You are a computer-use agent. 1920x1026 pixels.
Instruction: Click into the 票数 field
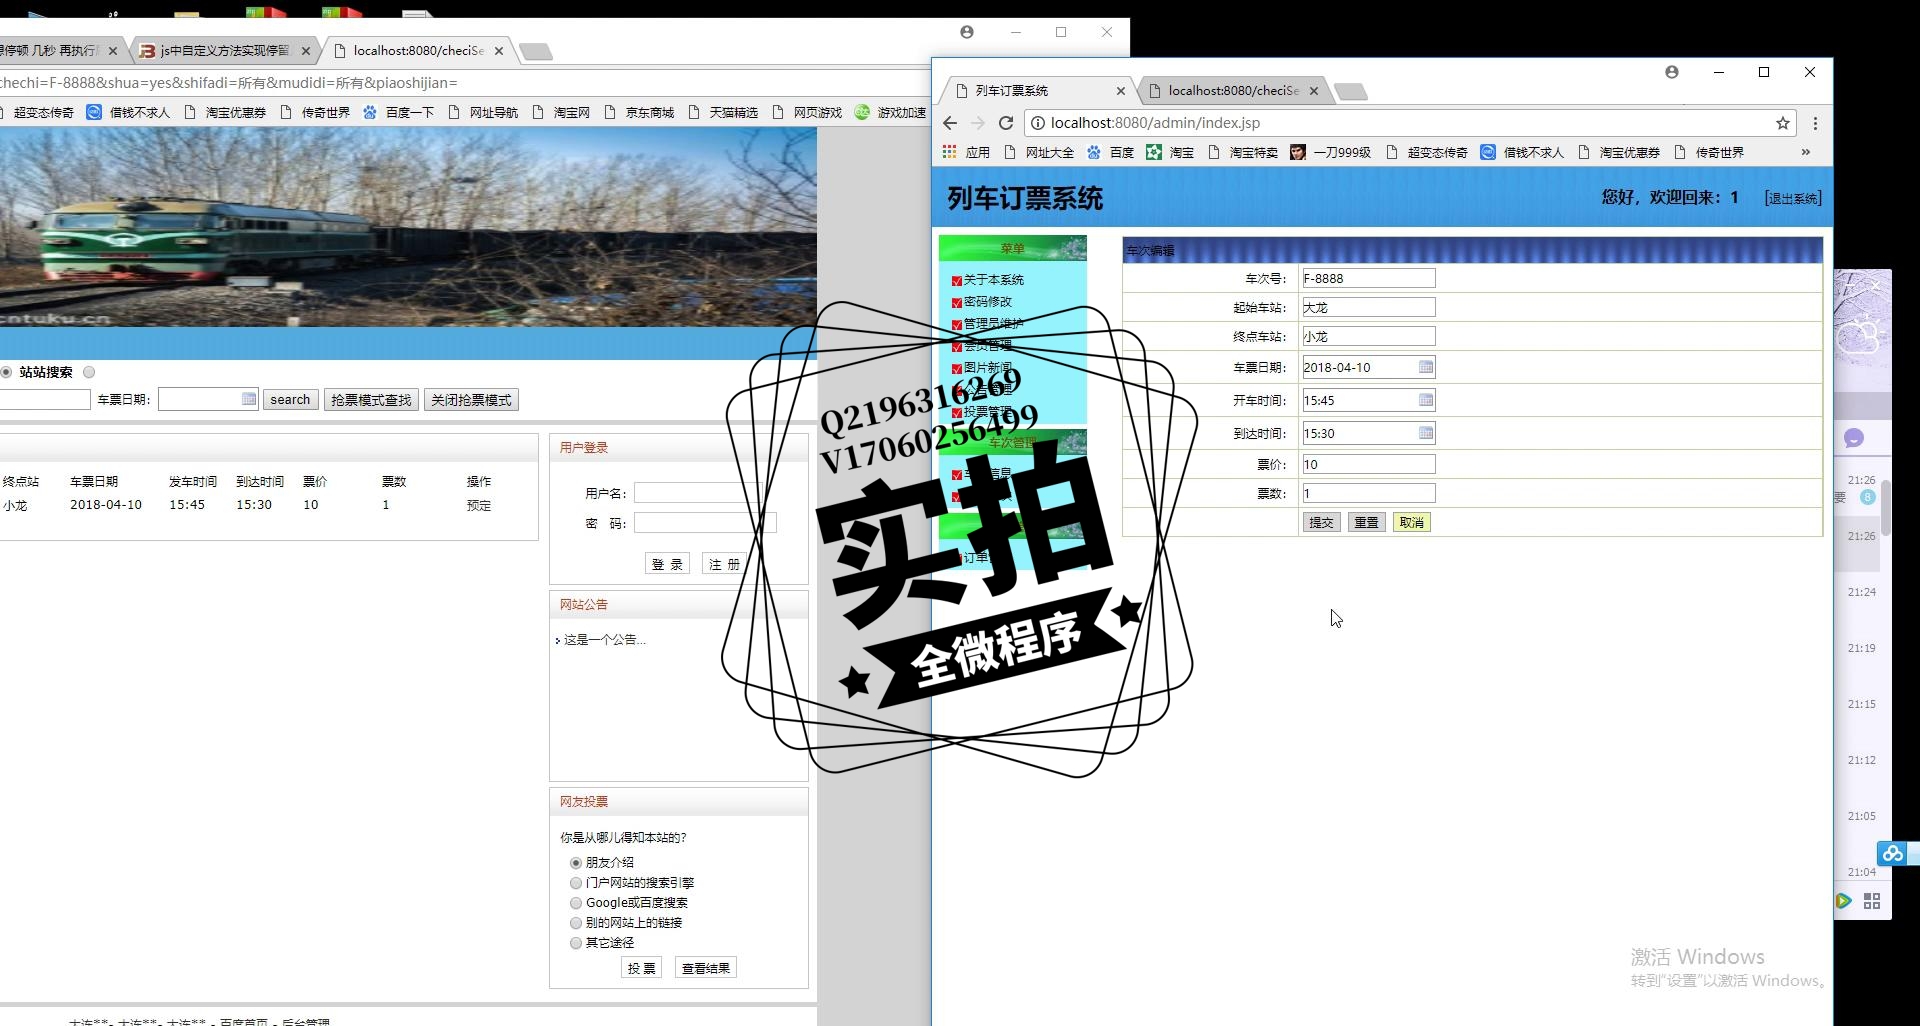click(1368, 493)
